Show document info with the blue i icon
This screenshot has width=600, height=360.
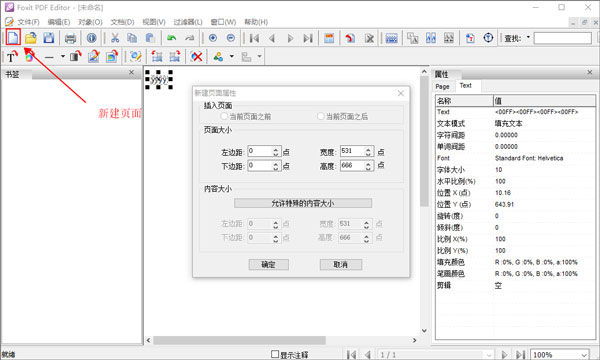[91, 38]
